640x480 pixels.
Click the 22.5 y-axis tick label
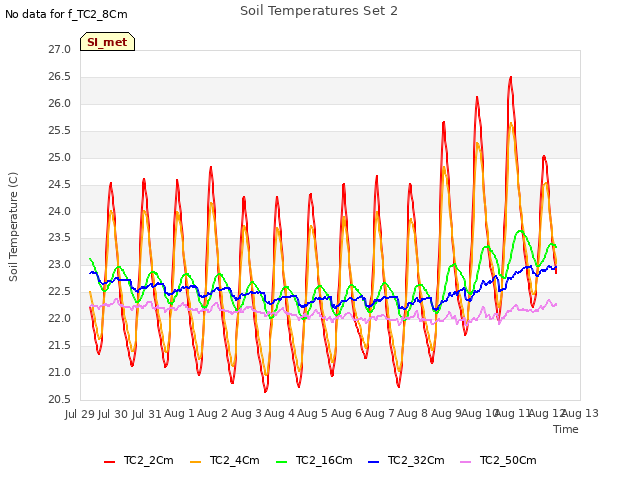click(x=60, y=291)
